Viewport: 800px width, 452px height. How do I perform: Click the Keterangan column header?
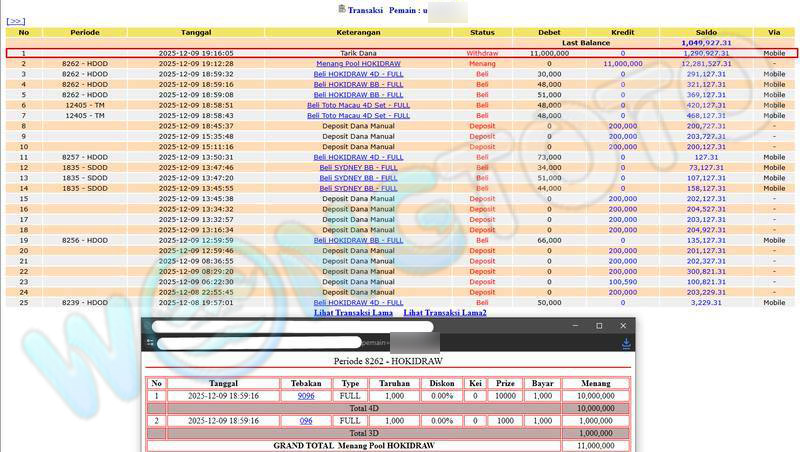coord(358,32)
